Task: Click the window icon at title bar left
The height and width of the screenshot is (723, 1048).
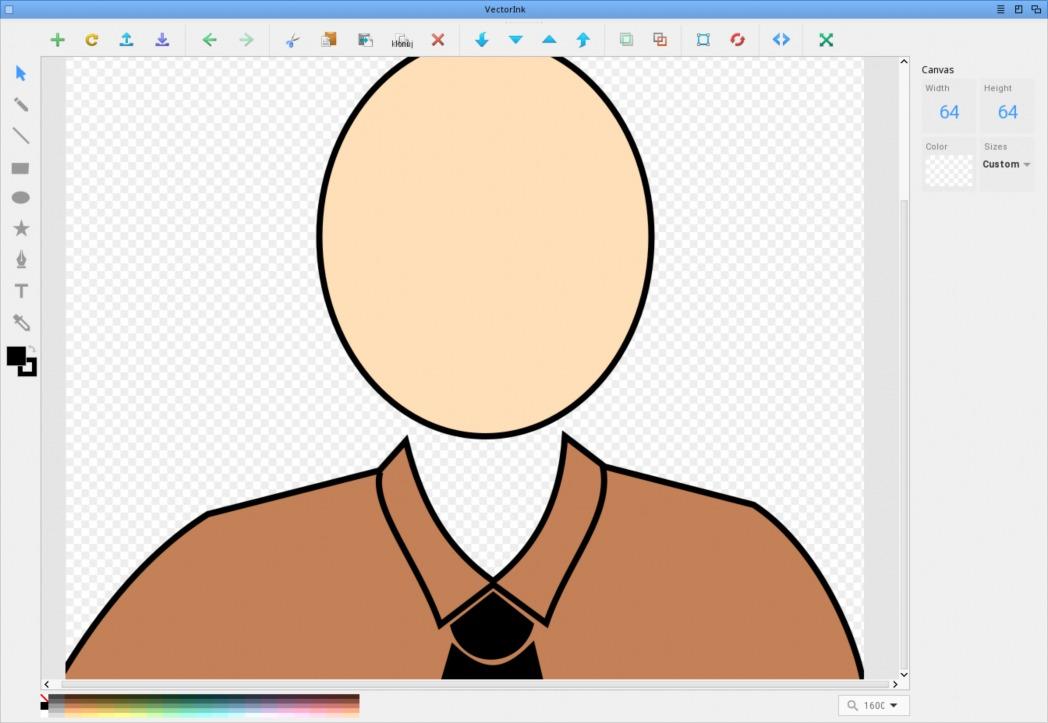Action: point(9,9)
